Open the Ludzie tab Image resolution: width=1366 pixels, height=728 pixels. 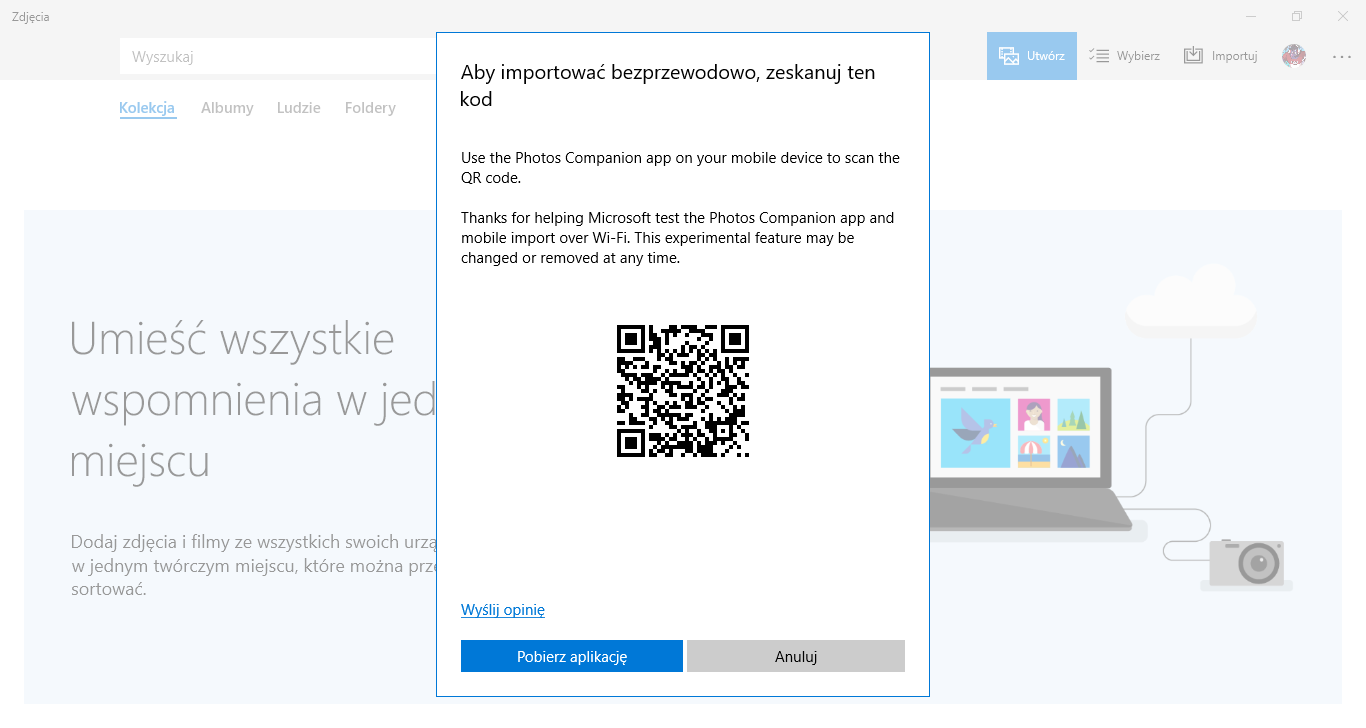[299, 108]
